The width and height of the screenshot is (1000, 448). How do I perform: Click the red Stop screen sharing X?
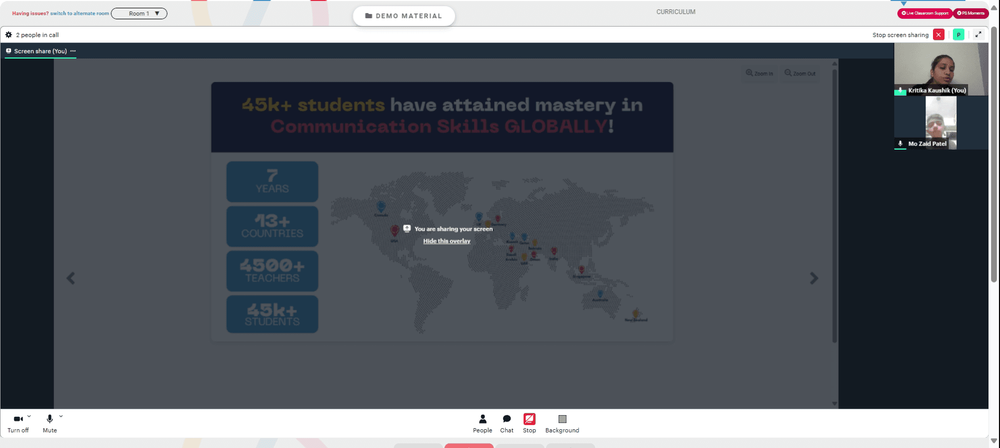[x=938, y=35]
